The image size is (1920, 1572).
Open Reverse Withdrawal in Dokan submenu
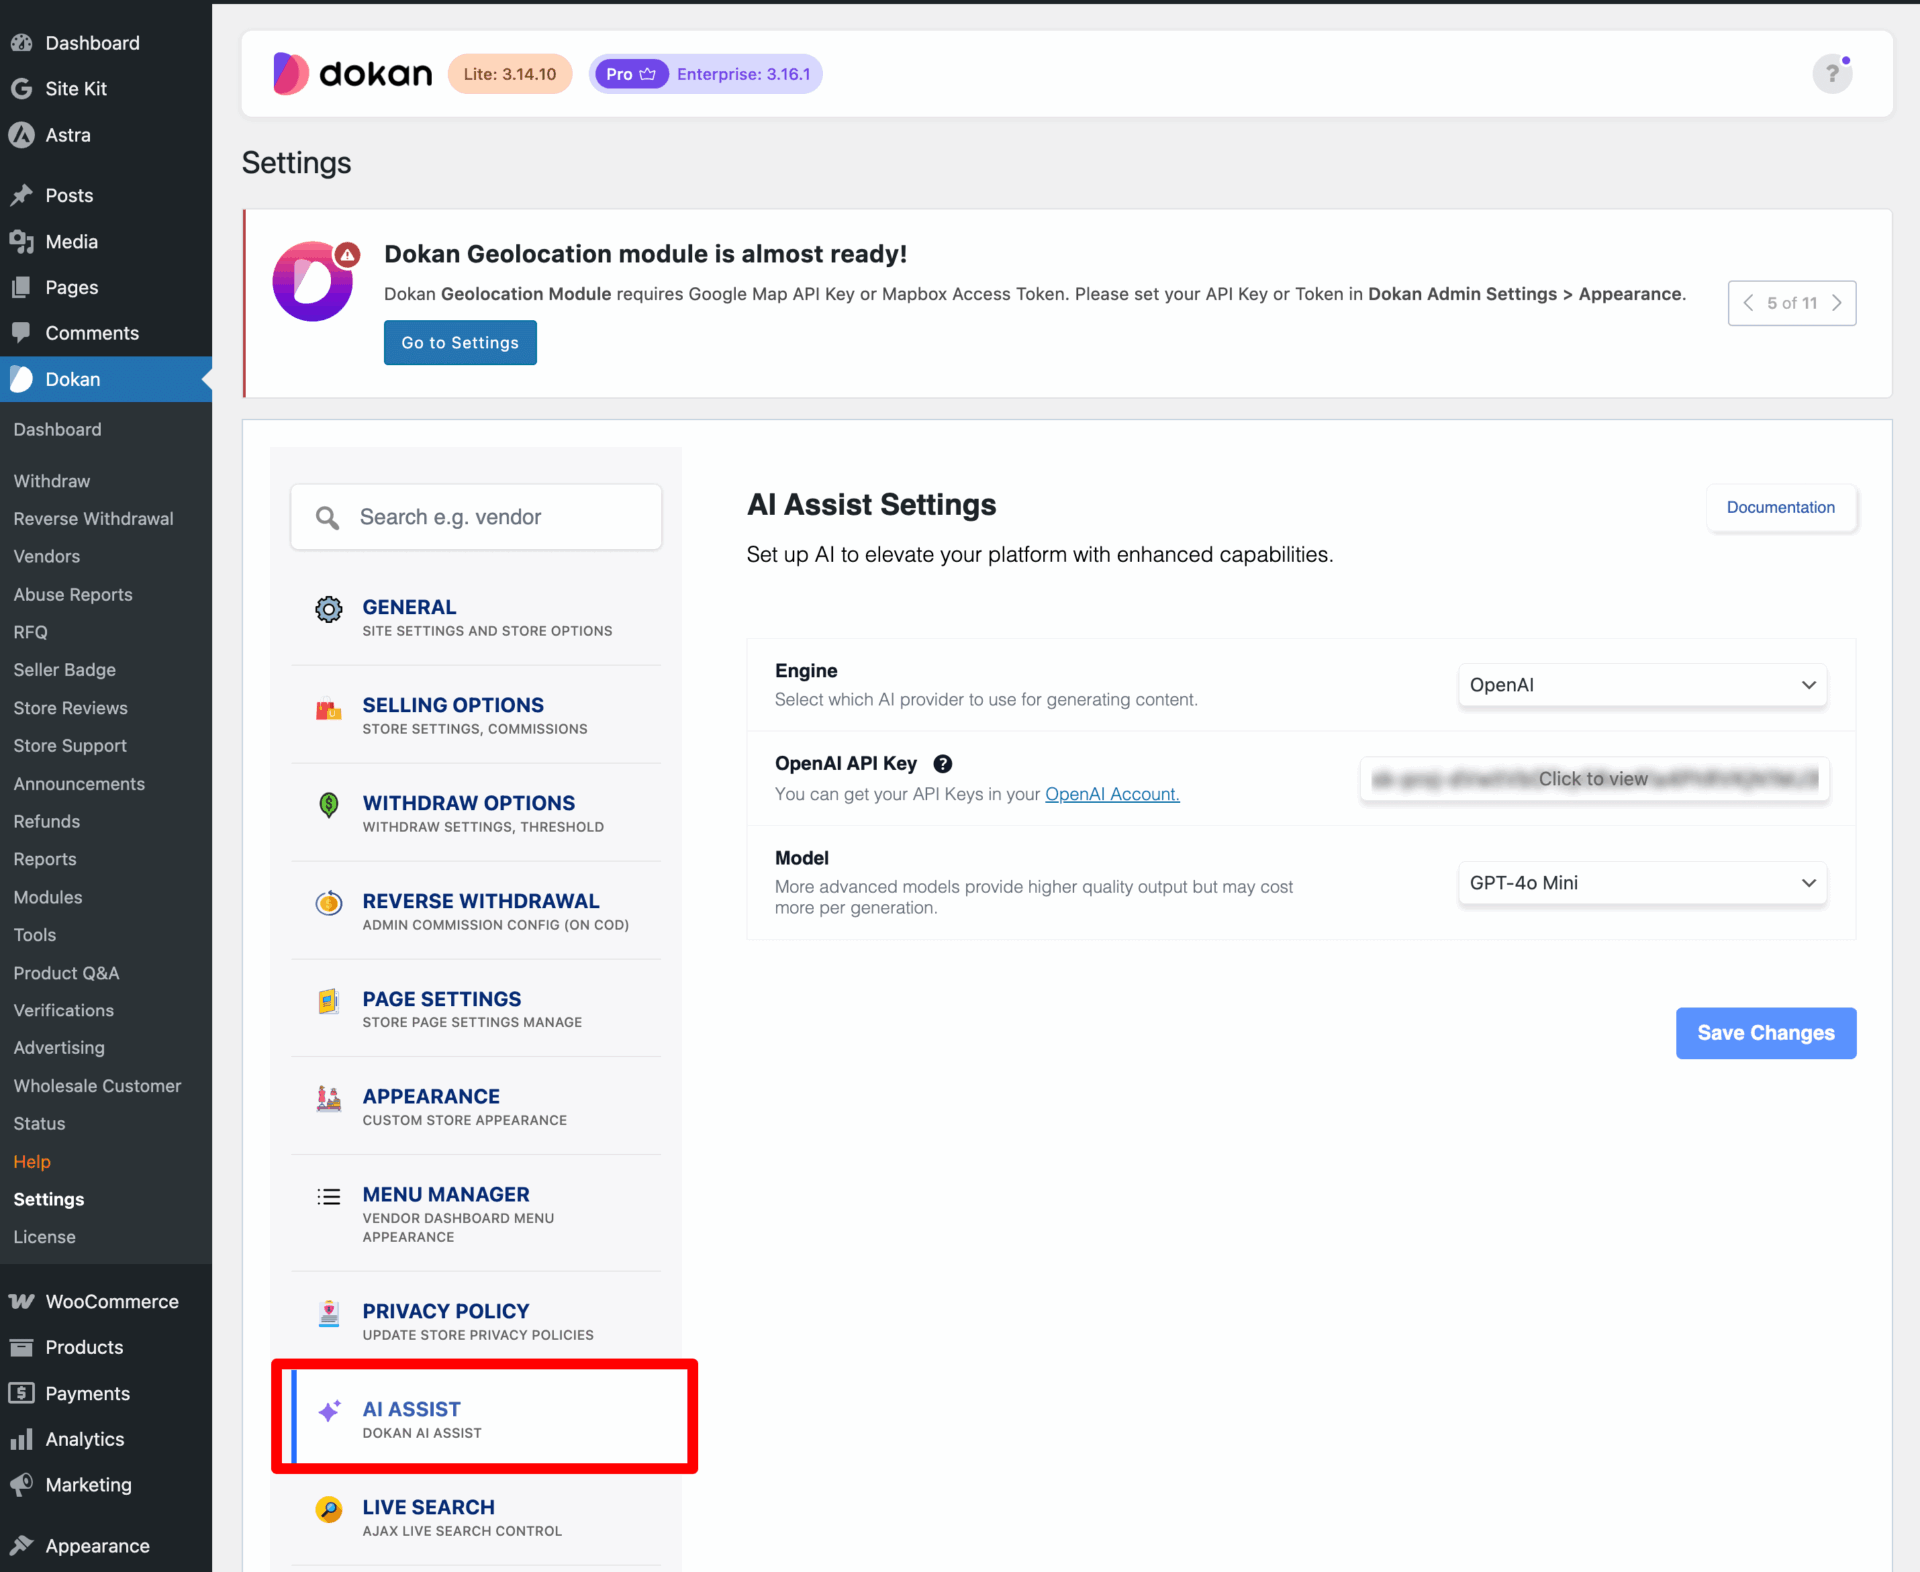click(x=94, y=518)
